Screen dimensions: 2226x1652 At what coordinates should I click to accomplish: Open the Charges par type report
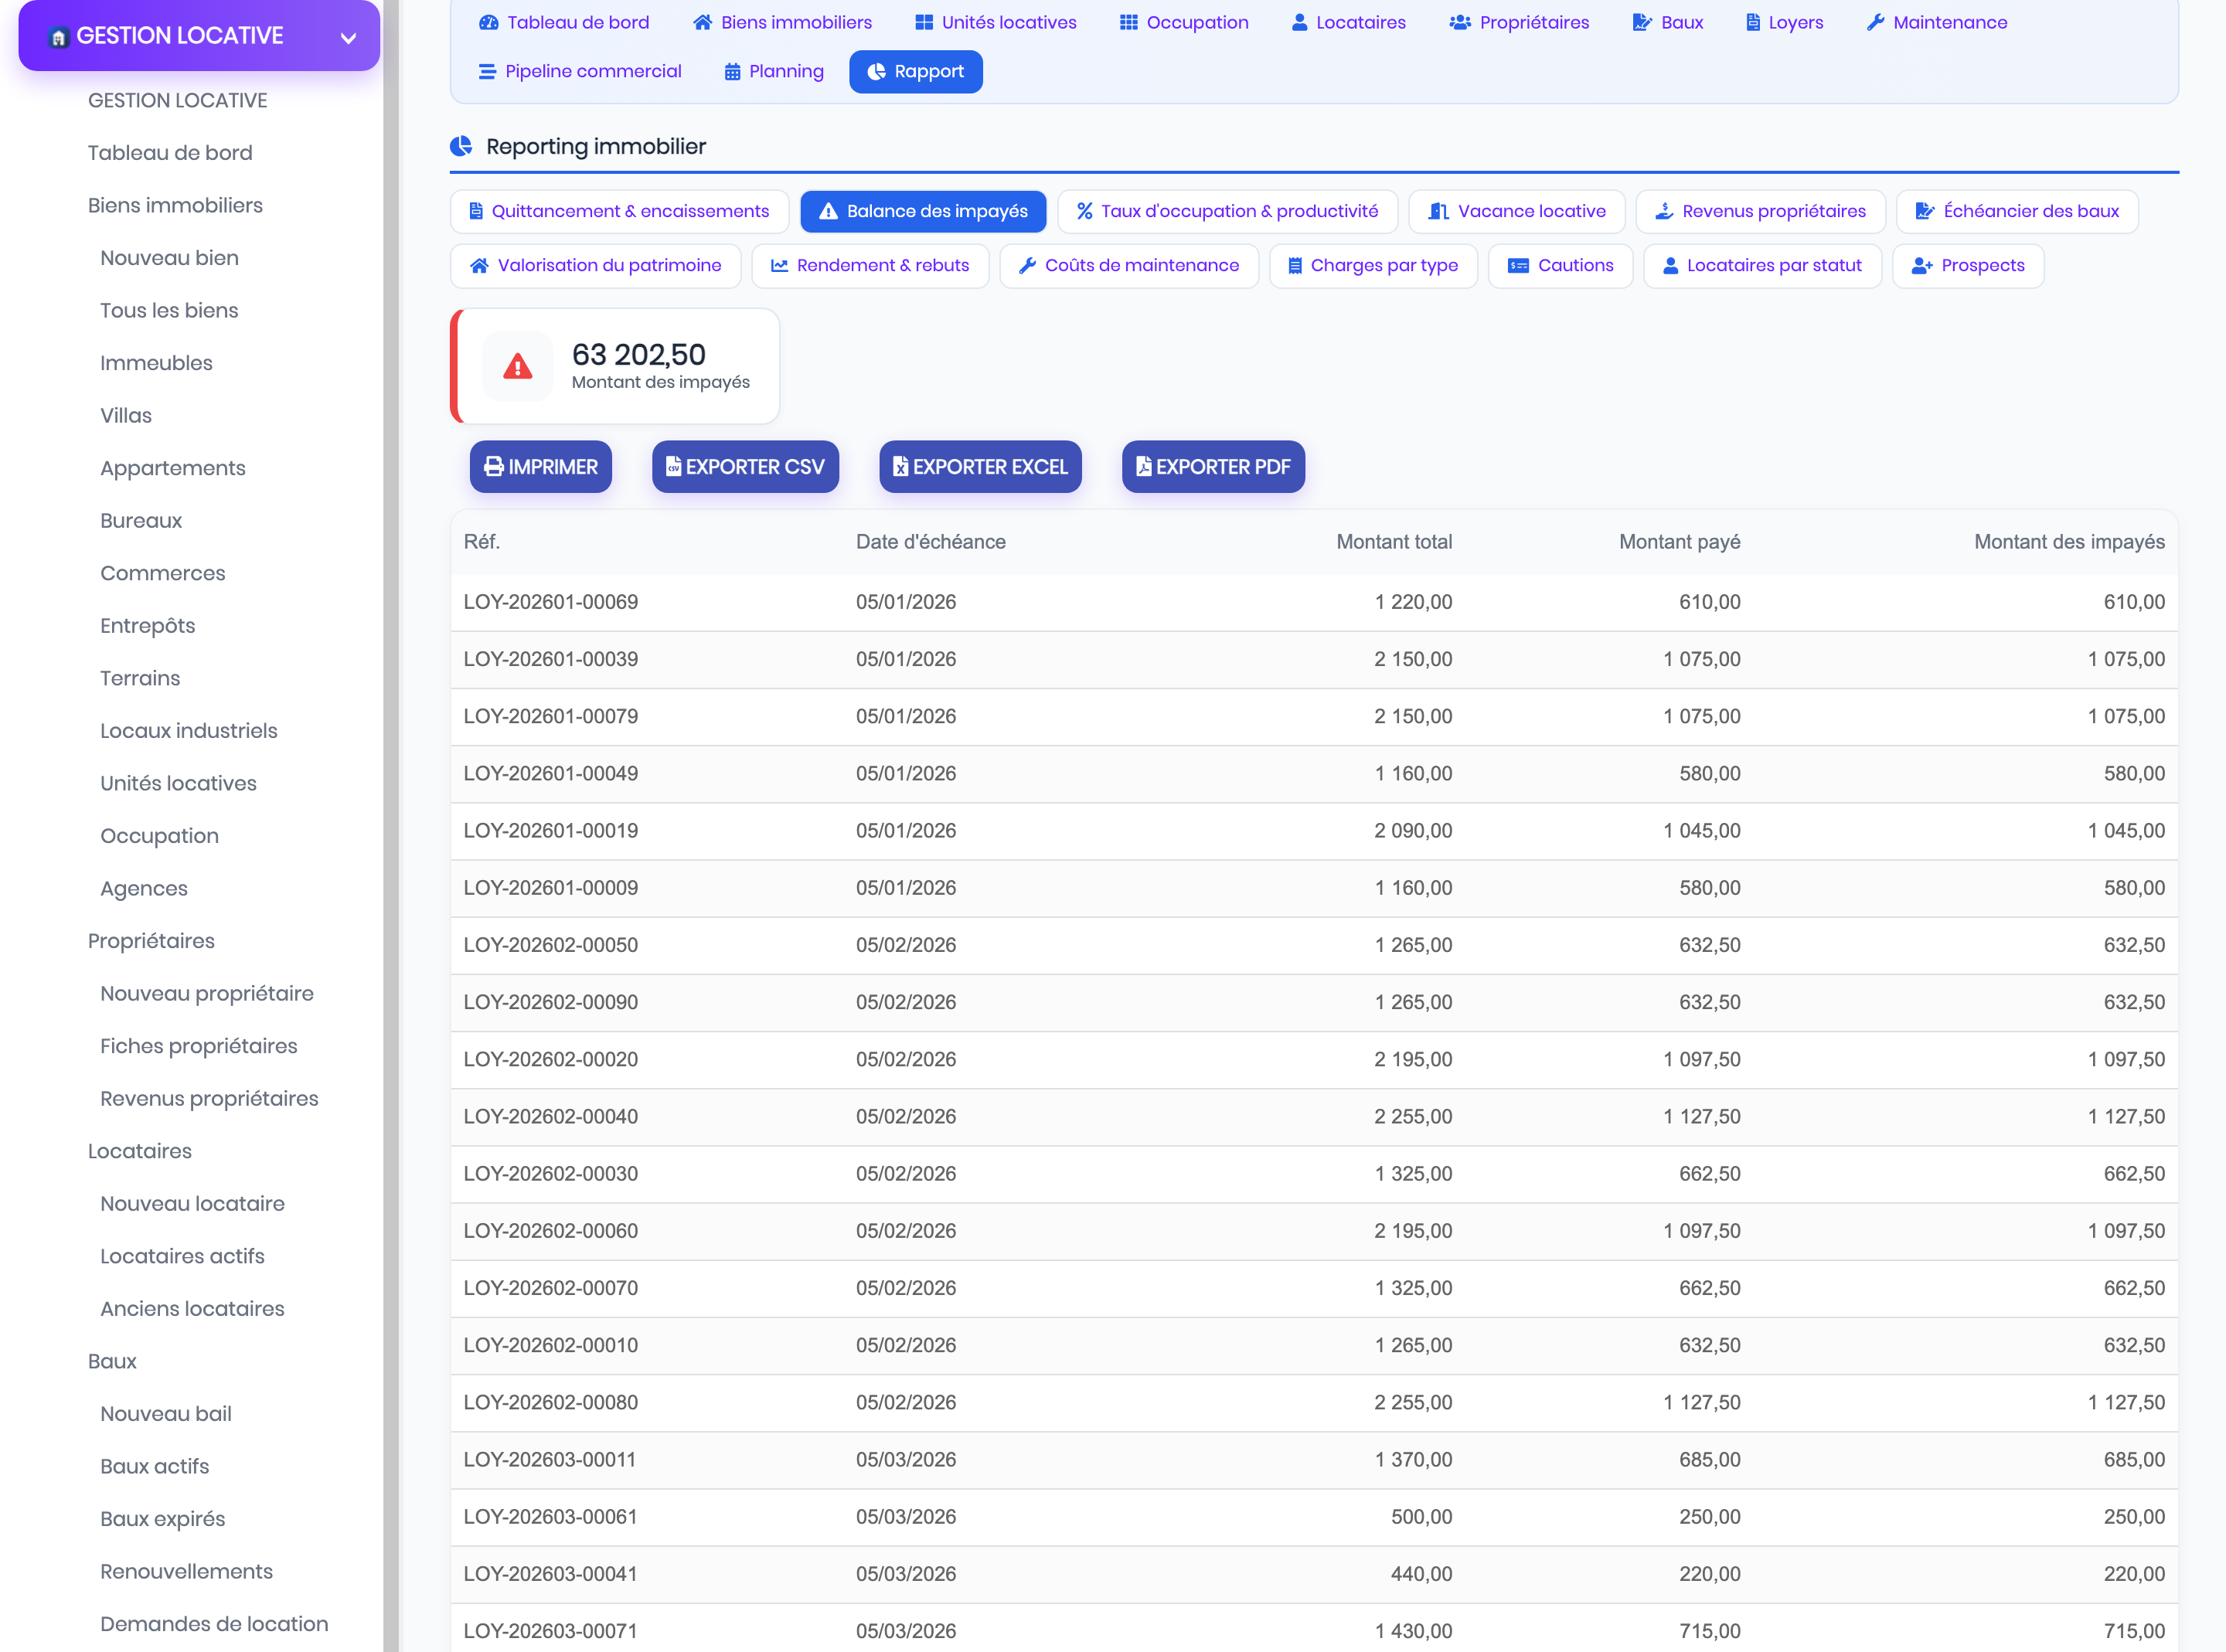[1373, 265]
